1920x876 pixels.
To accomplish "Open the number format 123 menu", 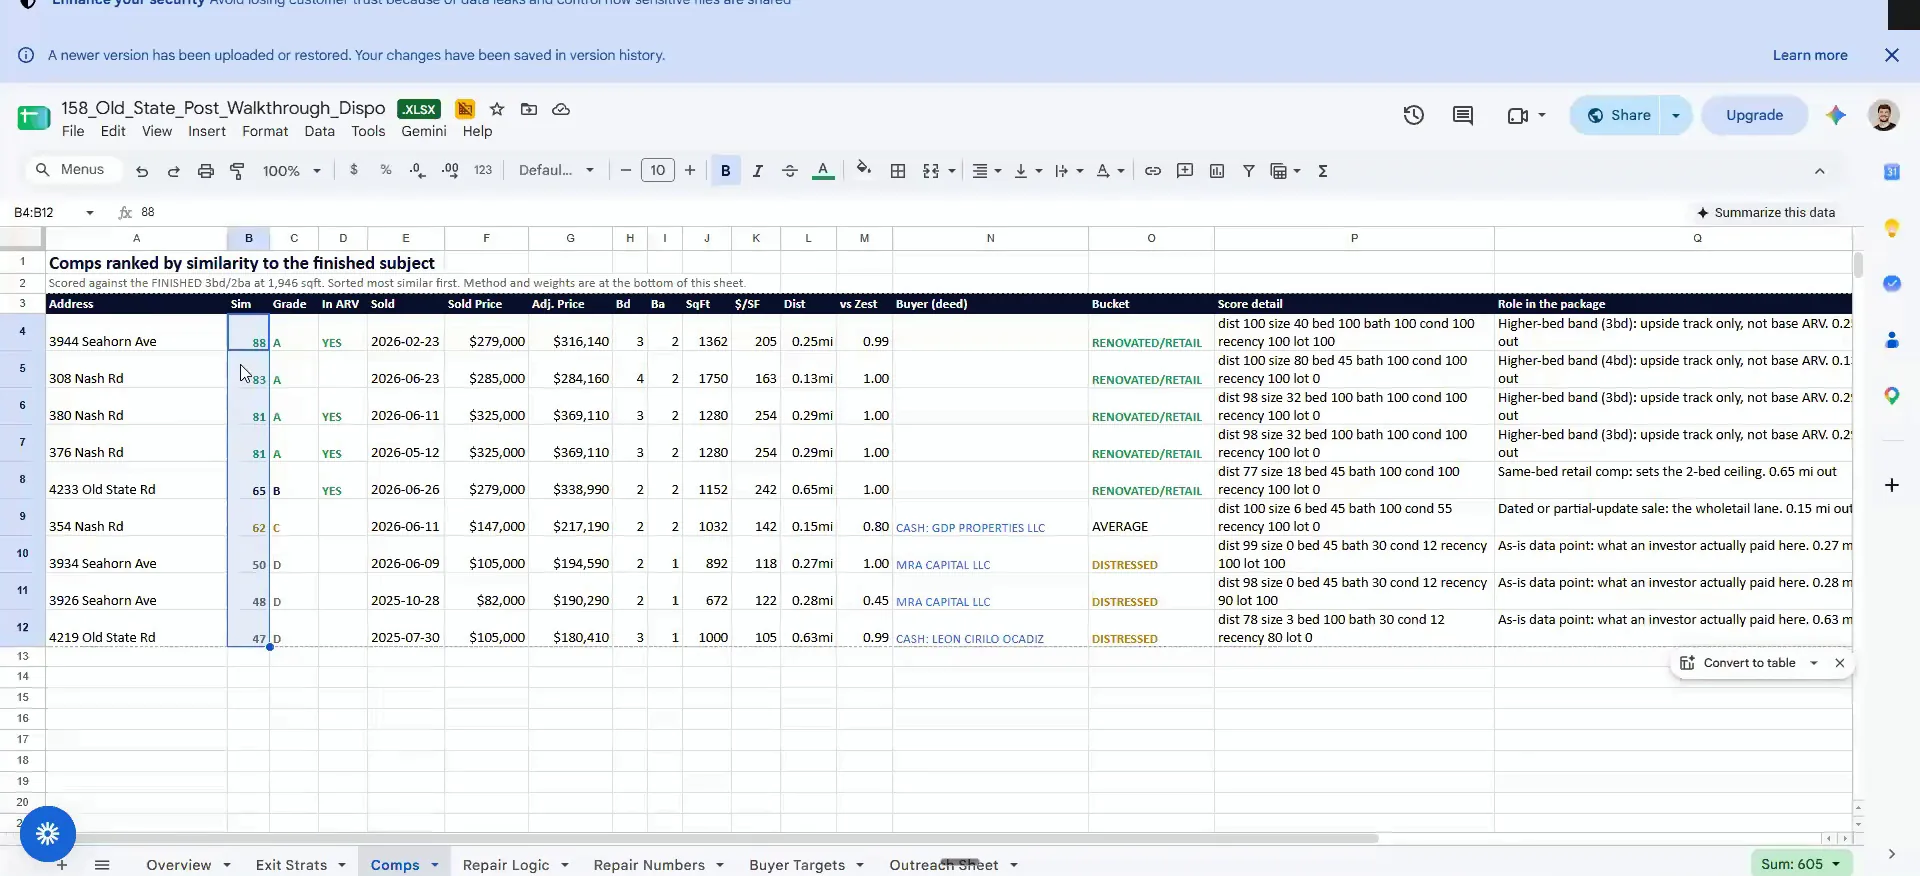I will click(483, 170).
